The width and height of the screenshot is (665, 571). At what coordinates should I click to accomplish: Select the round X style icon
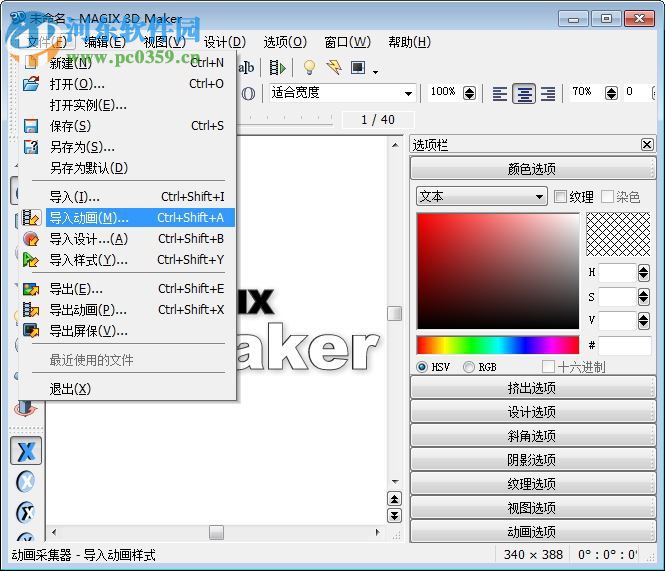25,482
